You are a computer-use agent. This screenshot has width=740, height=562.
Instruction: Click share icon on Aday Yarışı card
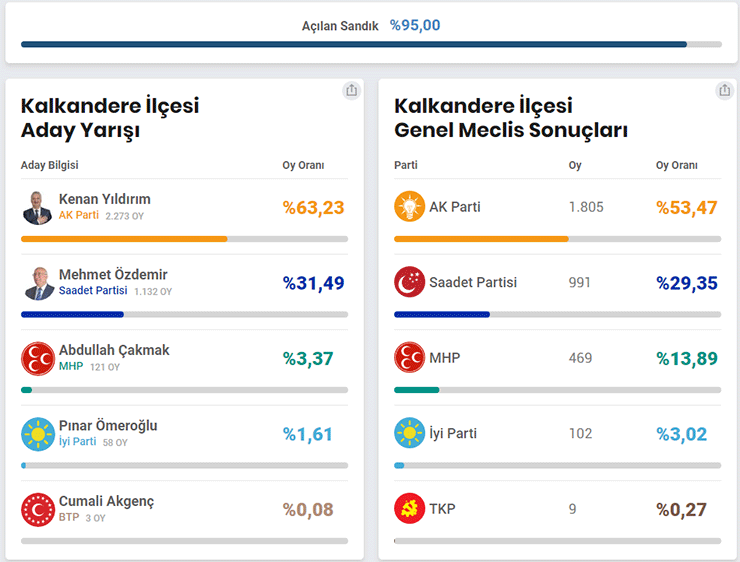[351, 90]
